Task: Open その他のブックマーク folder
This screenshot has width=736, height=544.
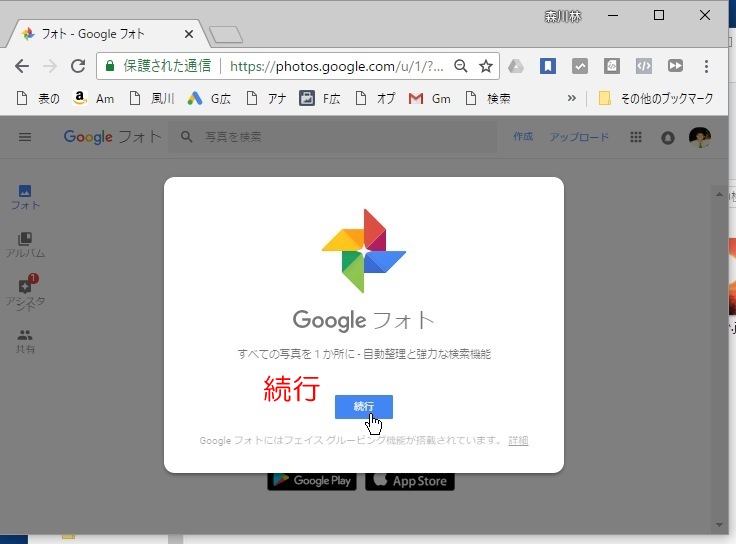Action: (x=656, y=99)
